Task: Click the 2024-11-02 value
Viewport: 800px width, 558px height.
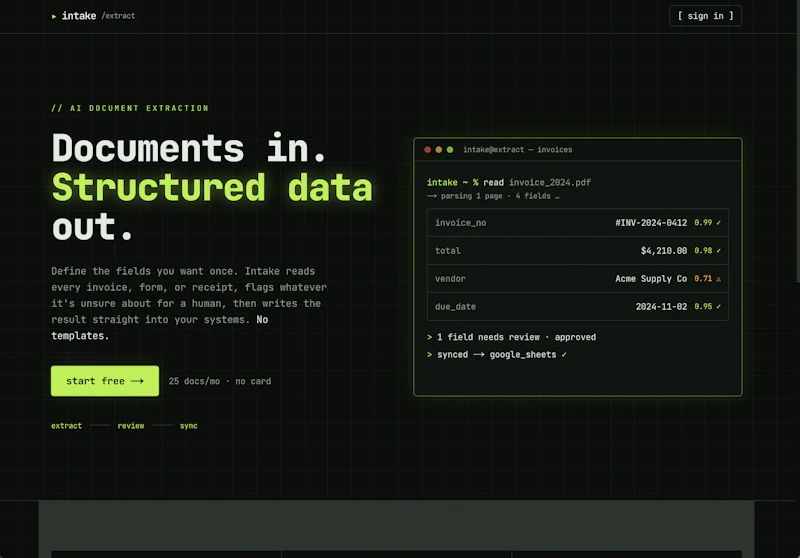Action: [x=661, y=307]
